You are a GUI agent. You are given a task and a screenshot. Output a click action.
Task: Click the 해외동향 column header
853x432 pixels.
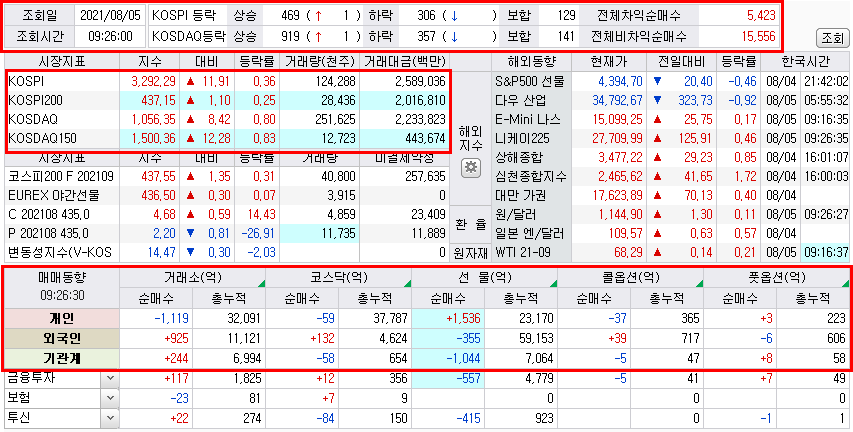[x=531, y=61]
